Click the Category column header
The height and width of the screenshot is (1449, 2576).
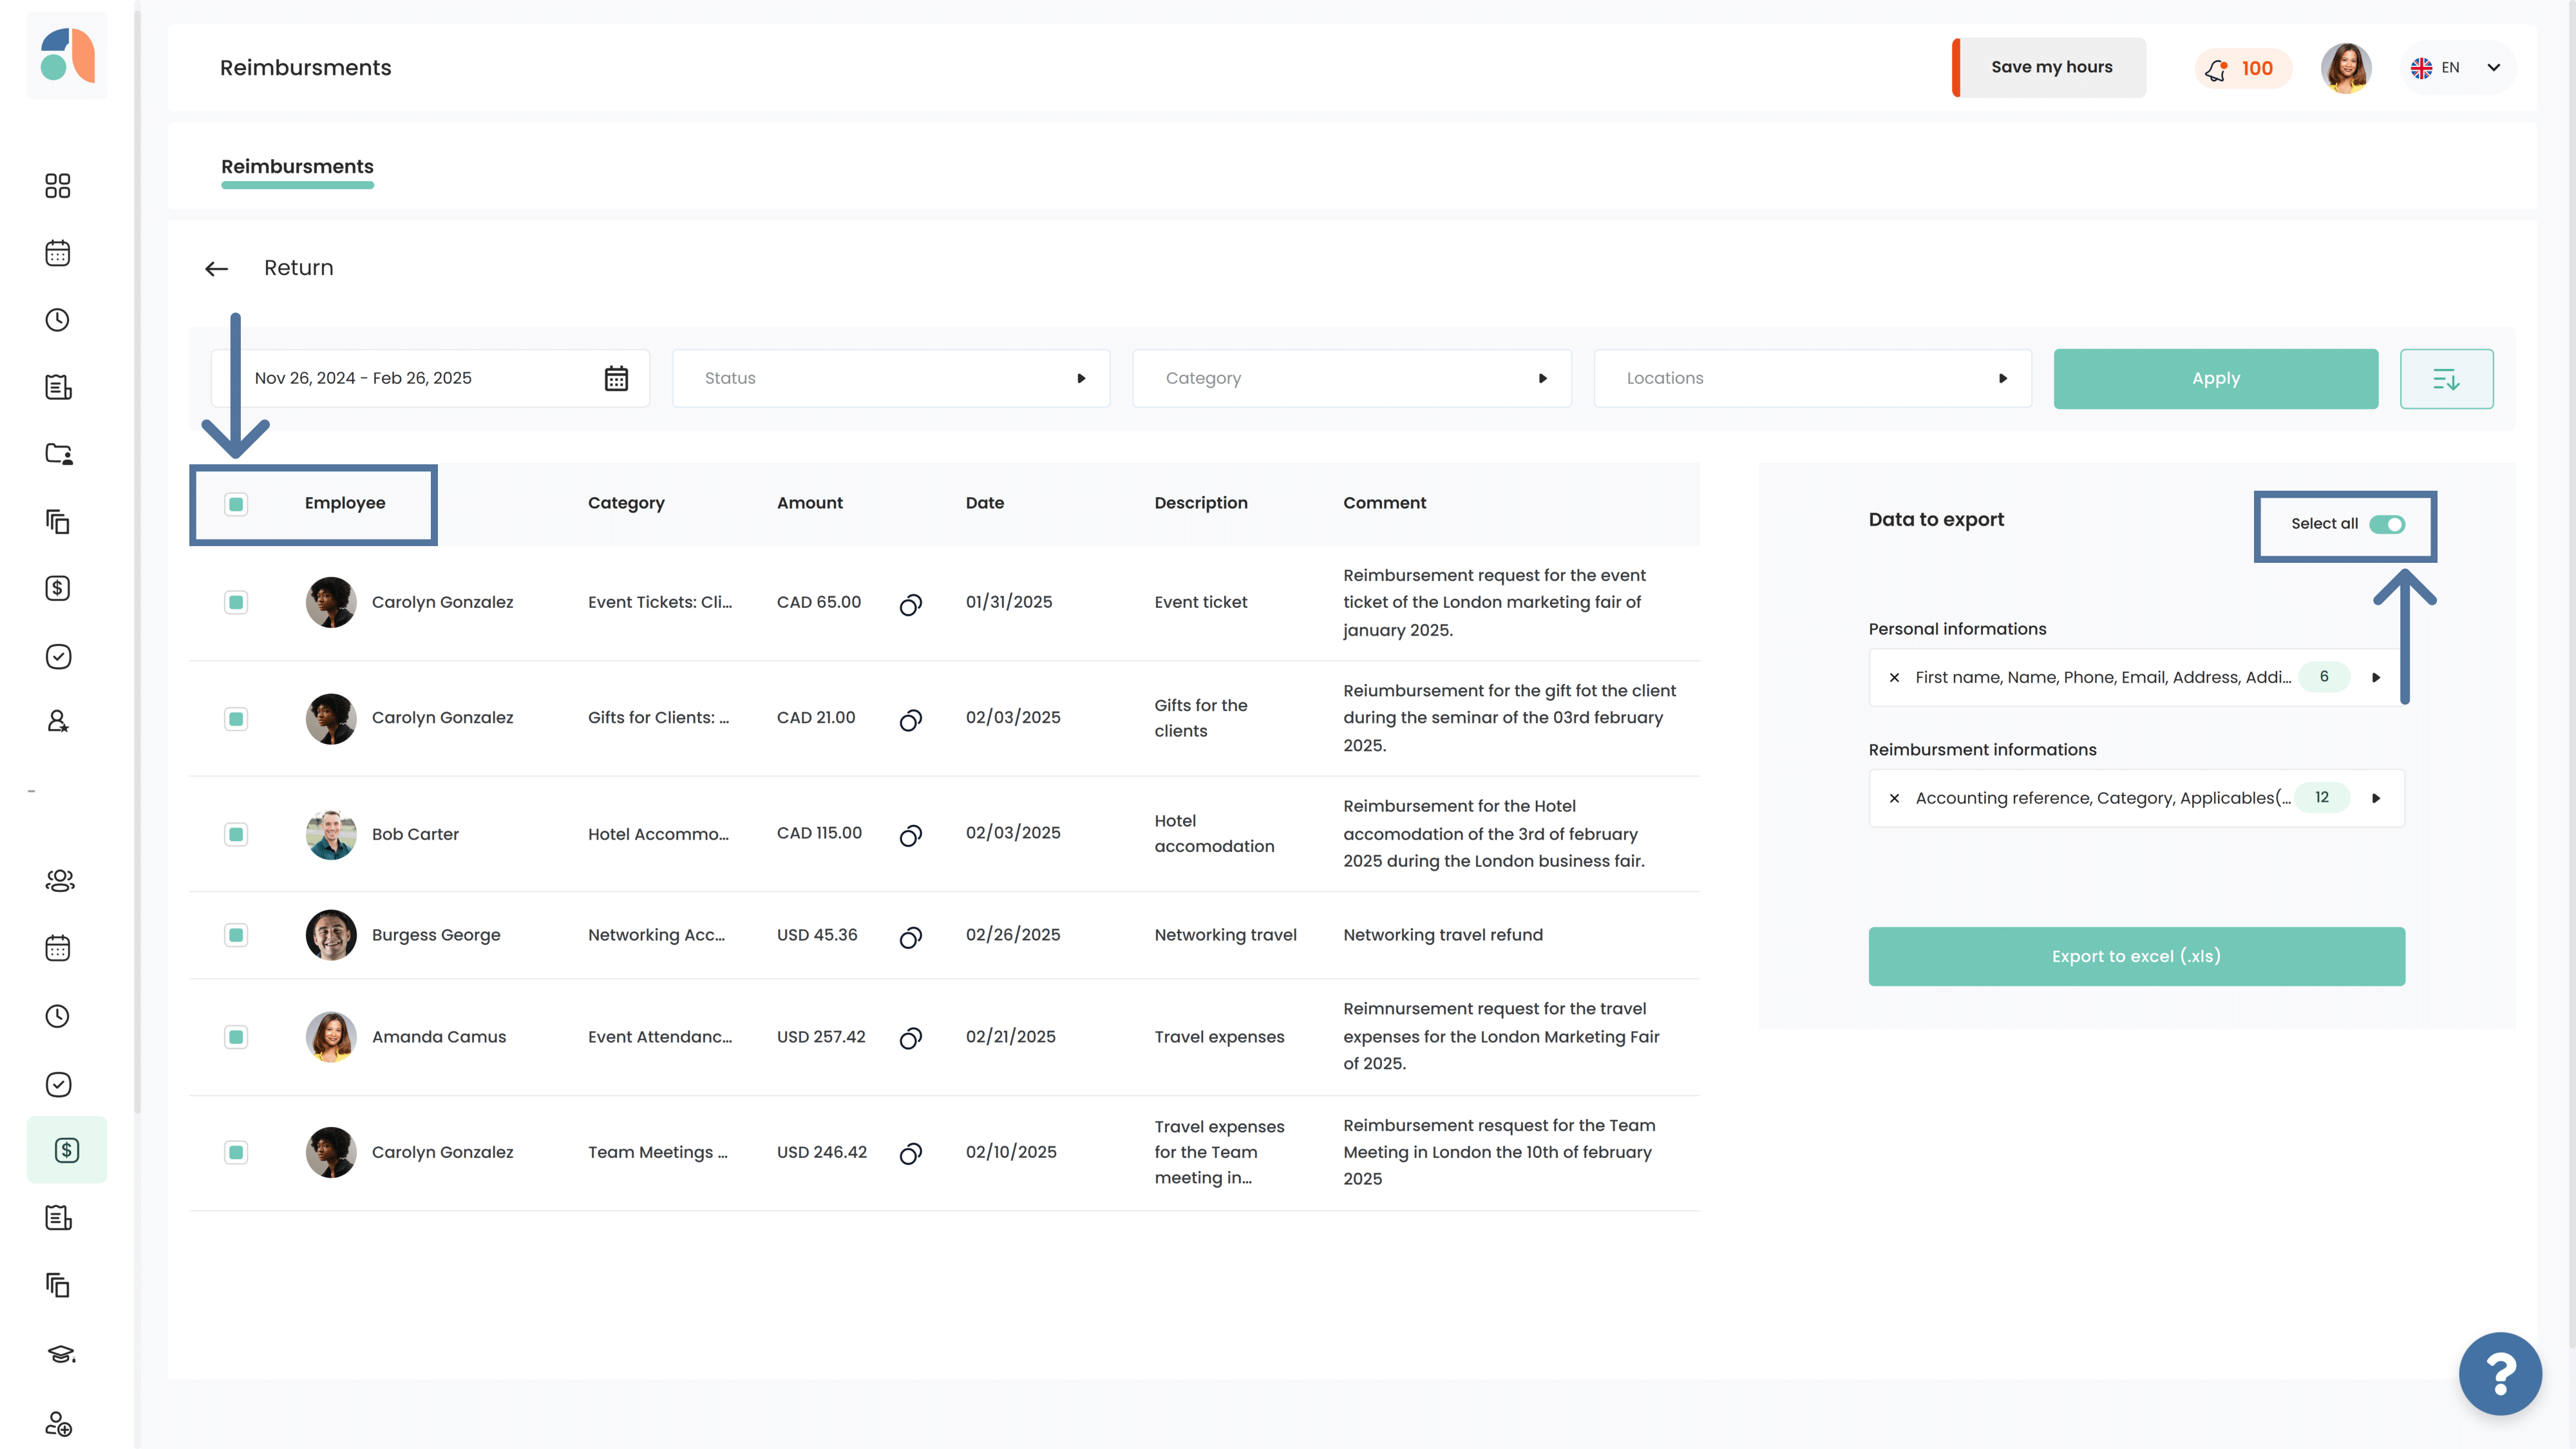(626, 503)
